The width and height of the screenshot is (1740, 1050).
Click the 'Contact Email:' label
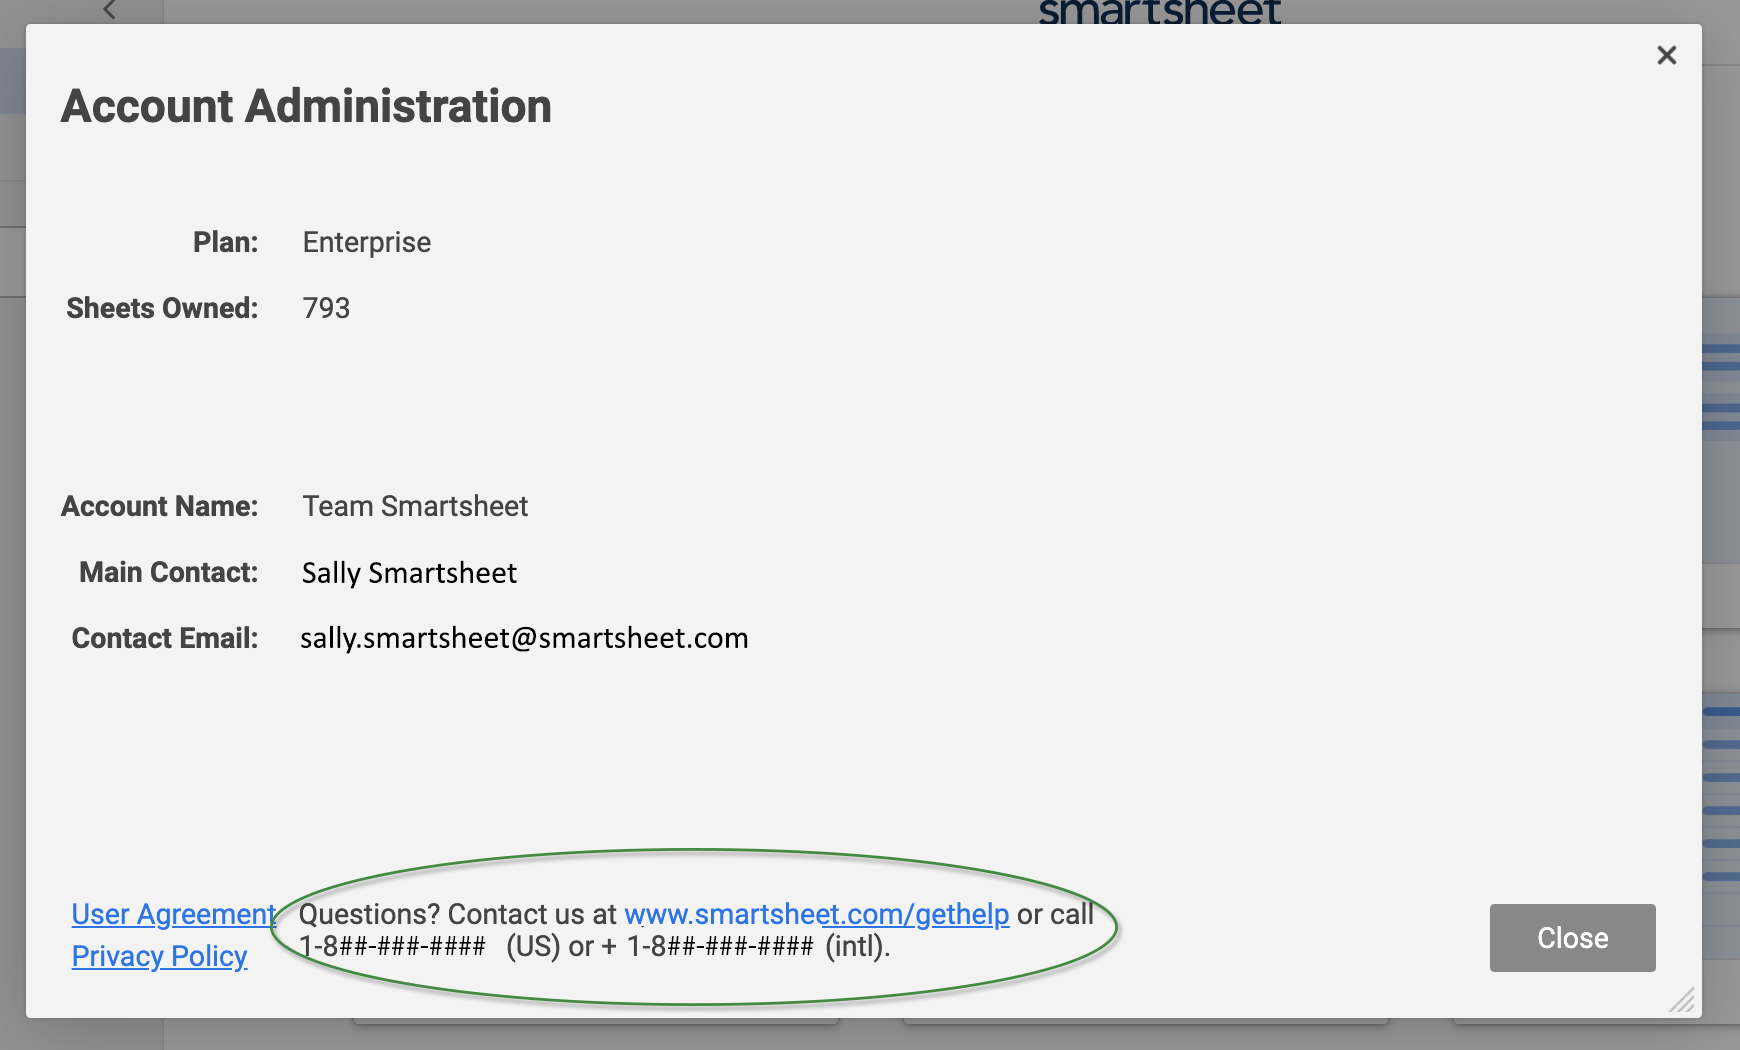click(165, 638)
